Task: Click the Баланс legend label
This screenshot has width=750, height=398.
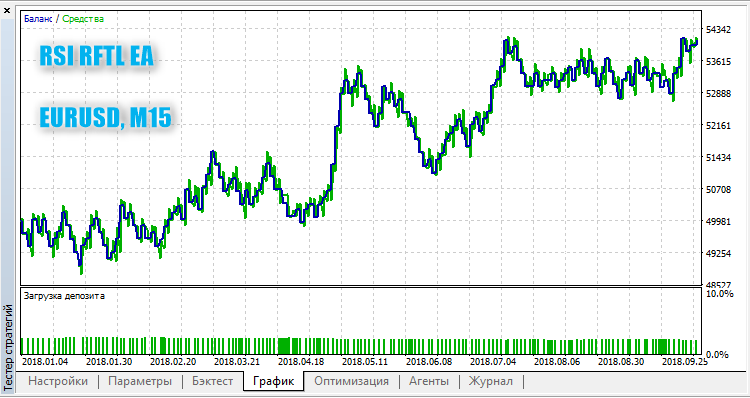Action: click(38, 19)
